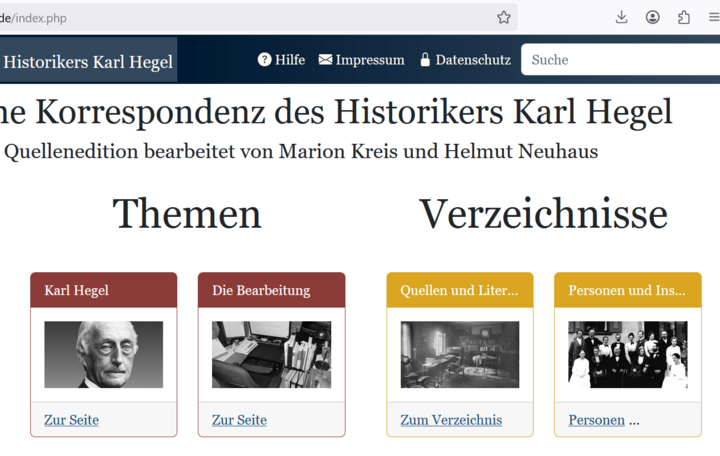Screen dimensions: 720x456
Task: Click the Quellen und Literatur room photo
Action: coord(459,354)
